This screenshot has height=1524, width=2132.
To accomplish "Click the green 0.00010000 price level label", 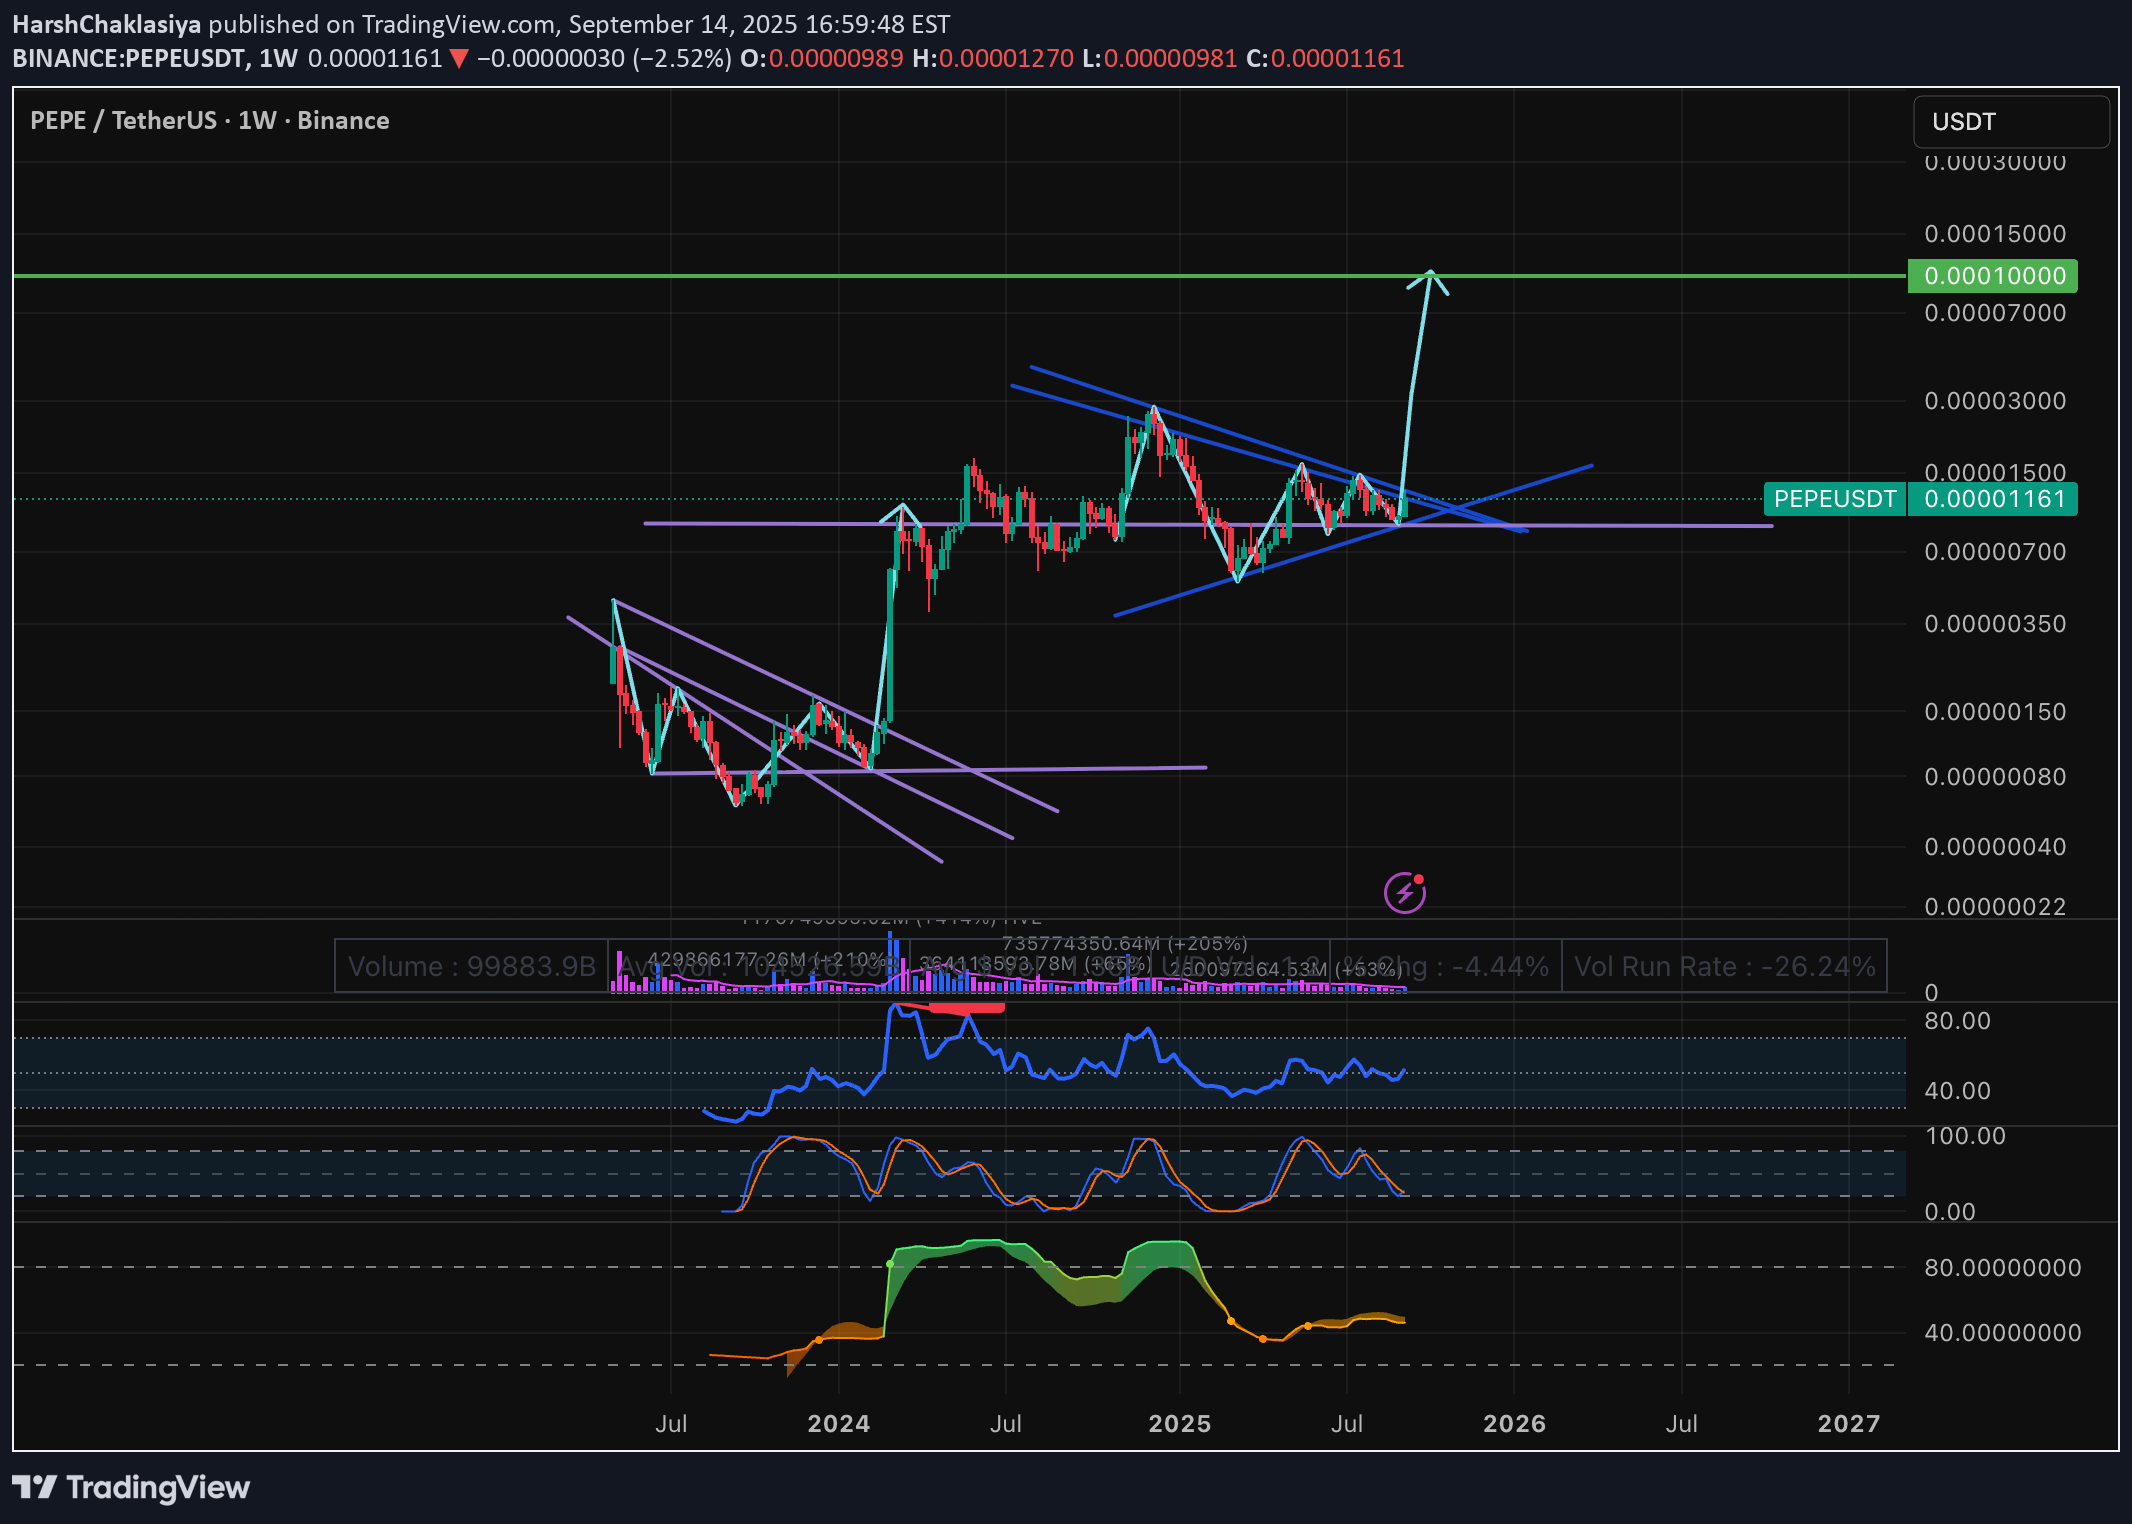I will pyautogui.click(x=1992, y=276).
